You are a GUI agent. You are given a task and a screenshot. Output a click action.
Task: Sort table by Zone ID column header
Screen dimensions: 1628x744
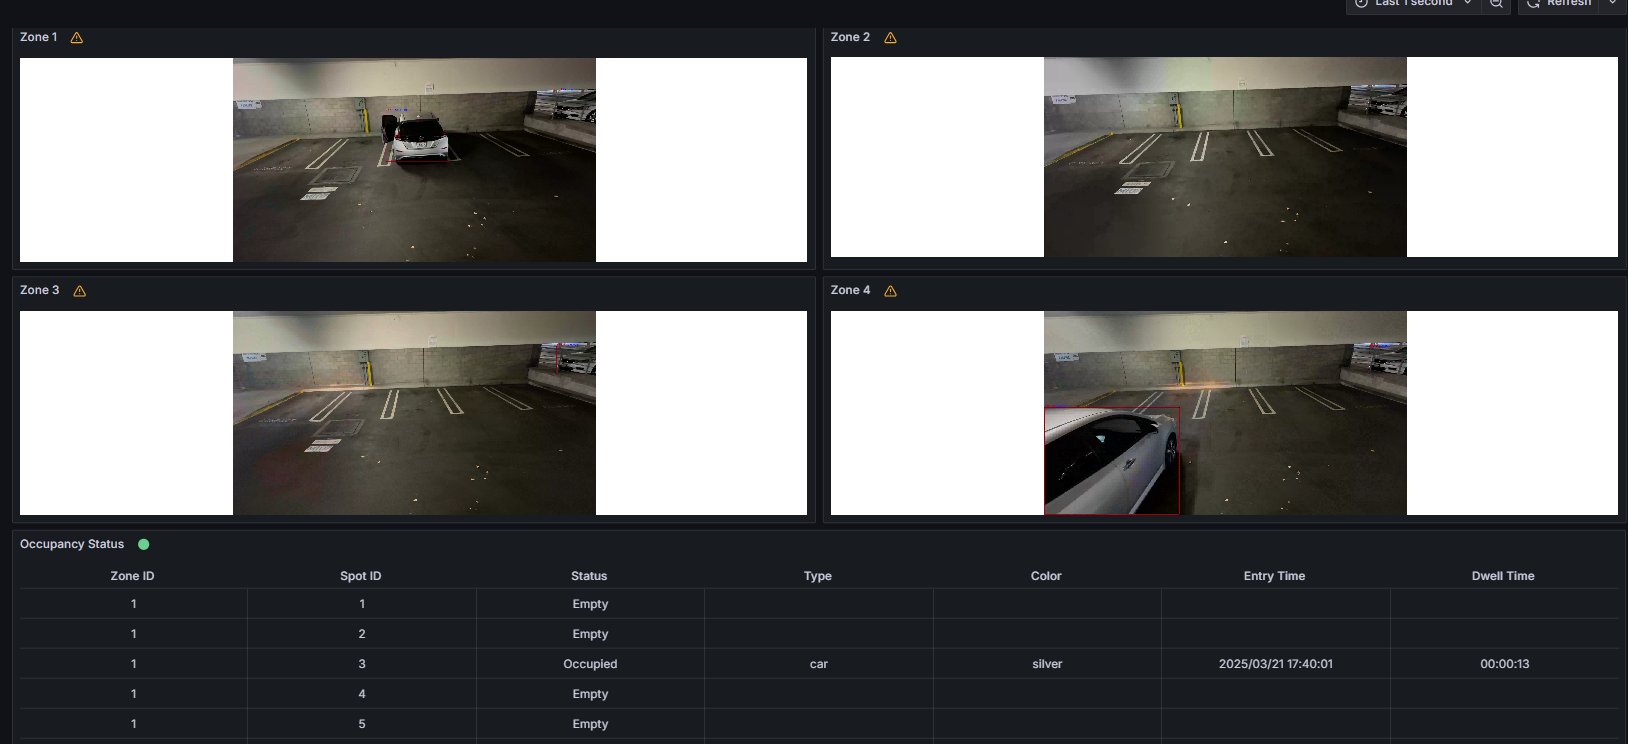click(132, 576)
